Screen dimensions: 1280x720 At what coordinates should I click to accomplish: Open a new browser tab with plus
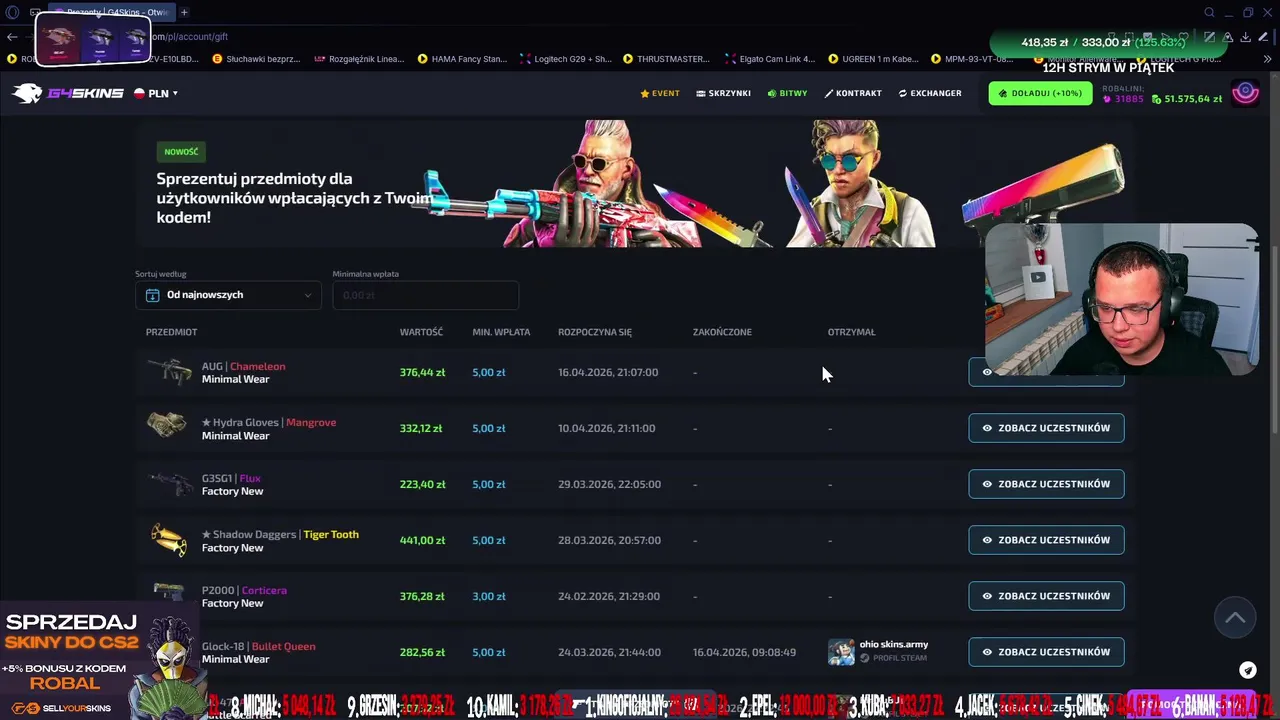coord(184,12)
